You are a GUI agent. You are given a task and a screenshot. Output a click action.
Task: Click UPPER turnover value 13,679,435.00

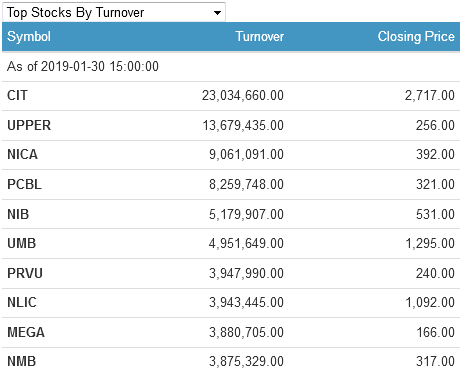243,125
